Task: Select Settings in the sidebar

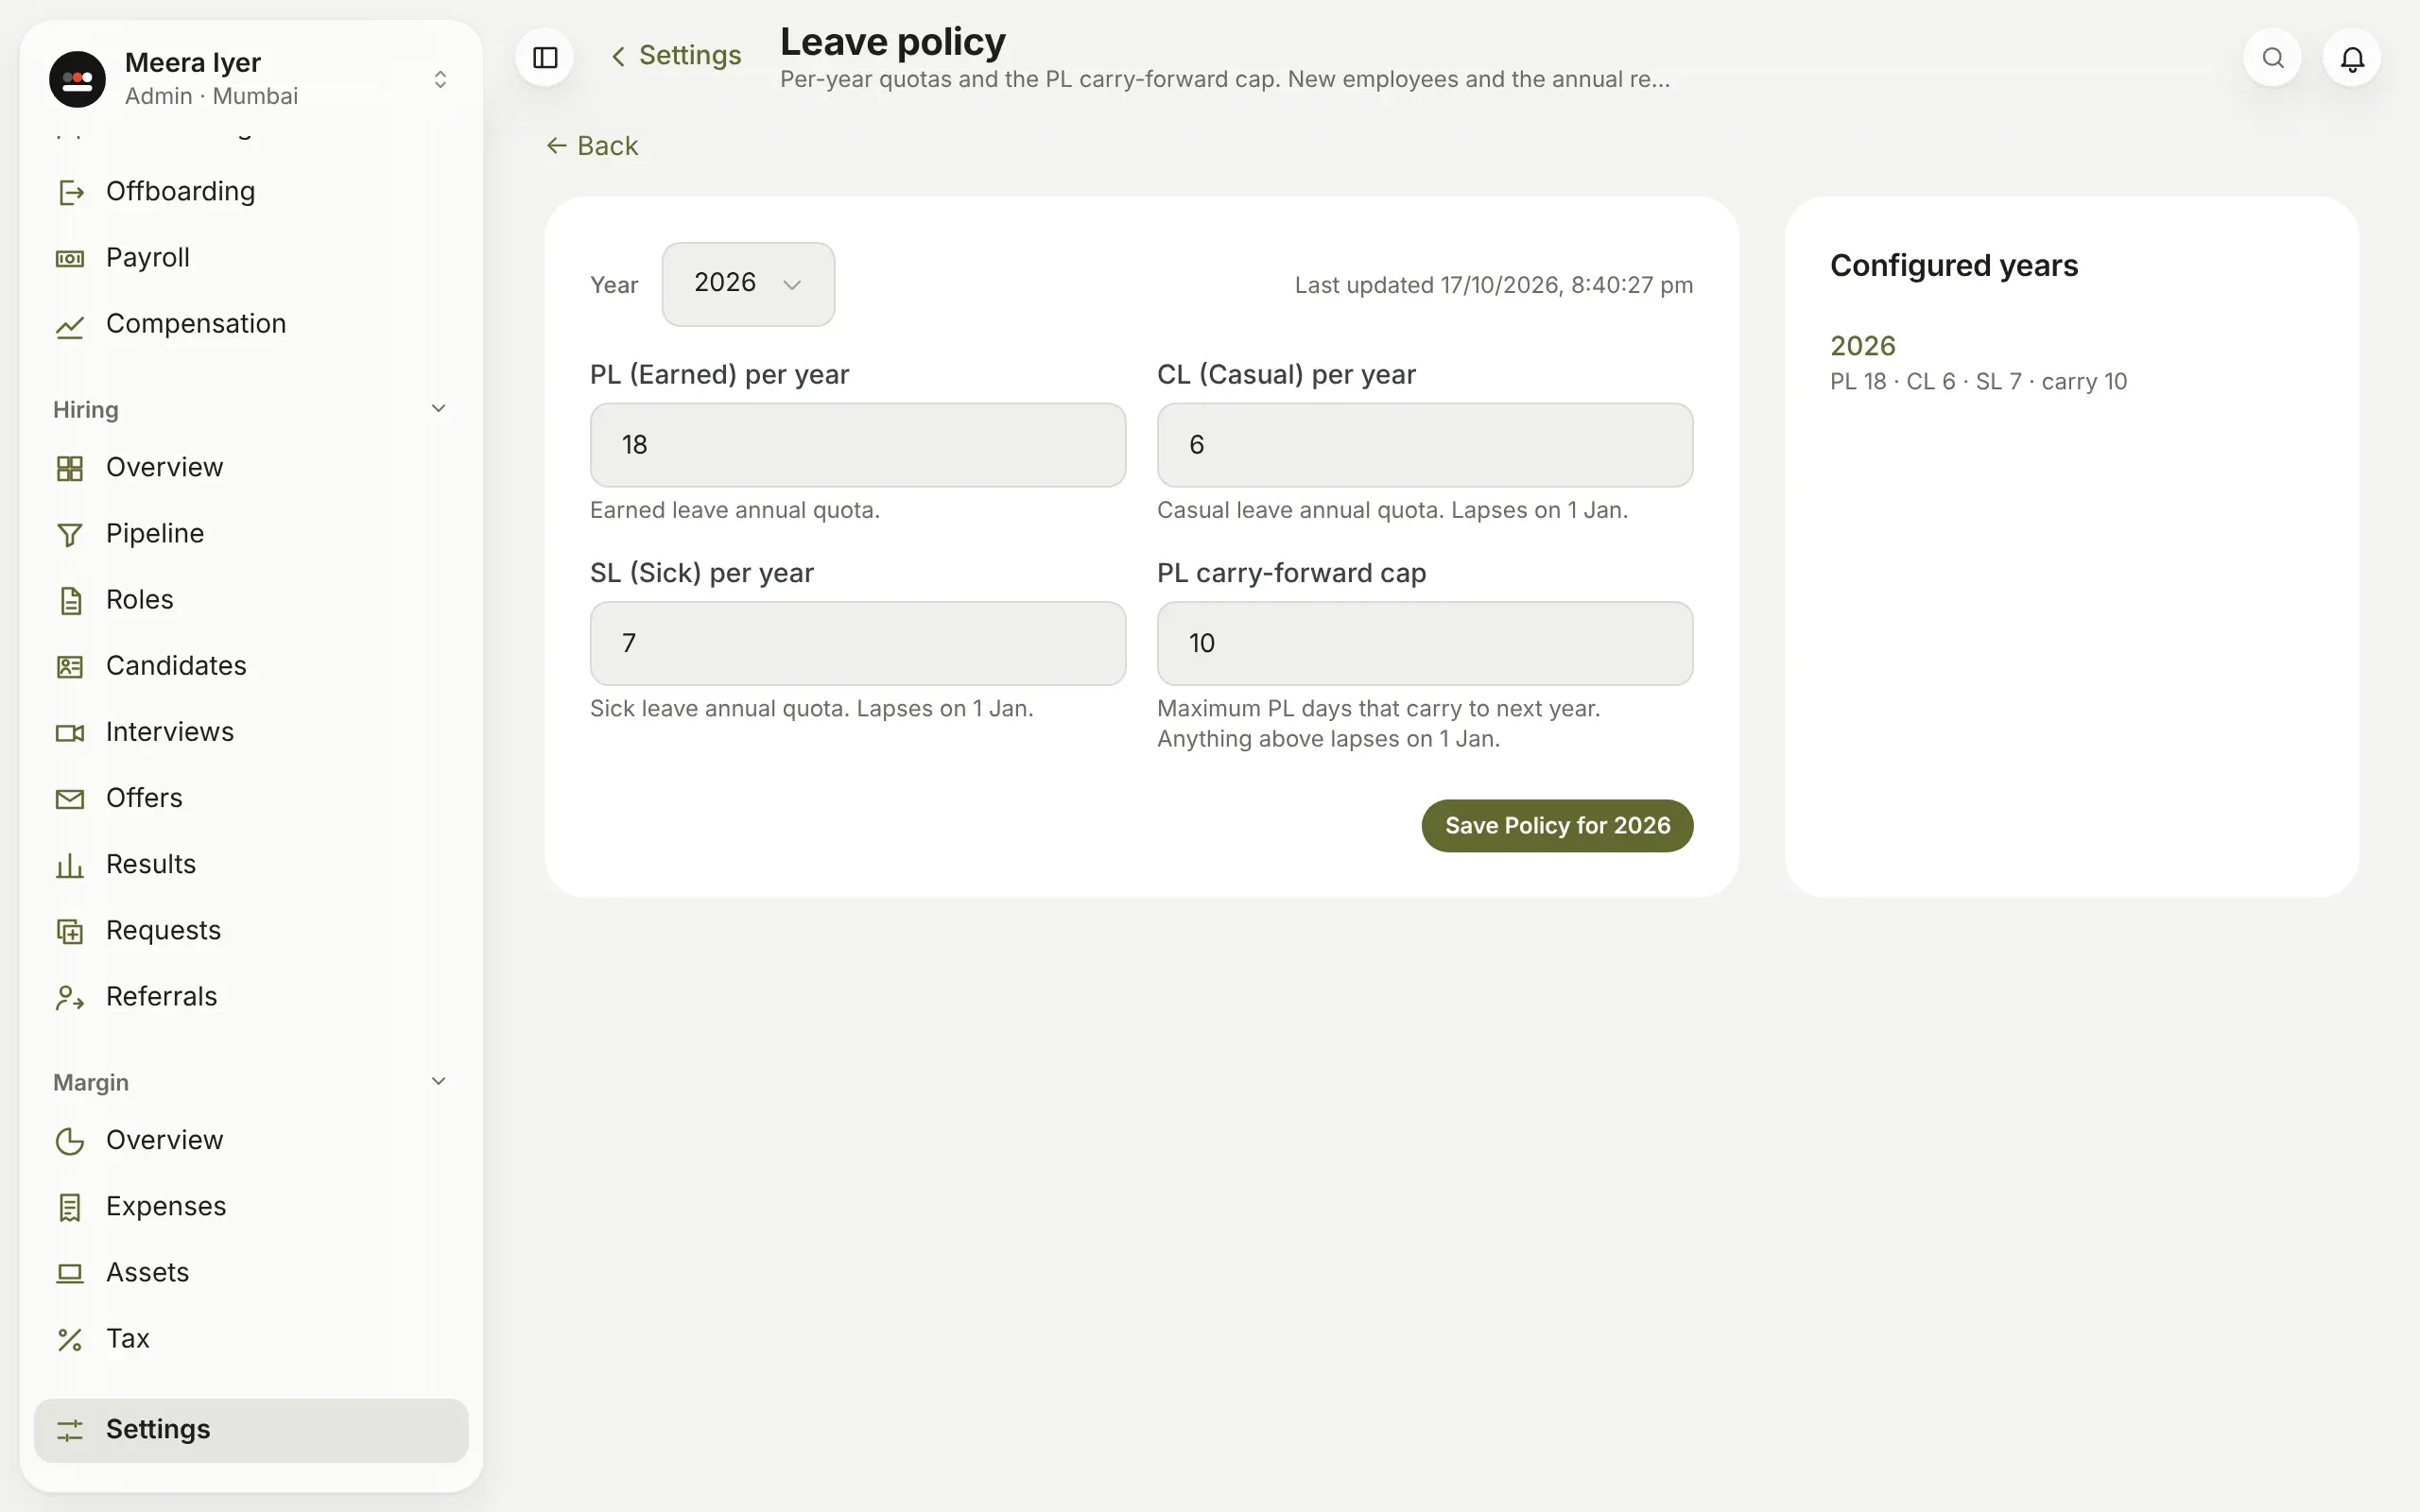Action: click(251, 1430)
